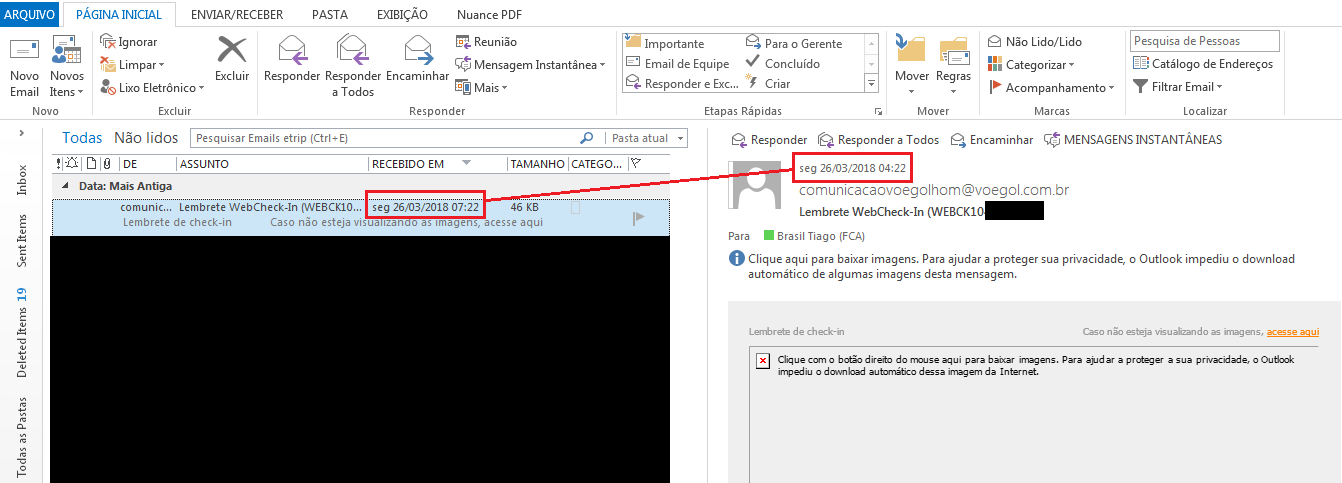Click reading pane Responder button
This screenshot has height=483, width=1342.
(769, 140)
